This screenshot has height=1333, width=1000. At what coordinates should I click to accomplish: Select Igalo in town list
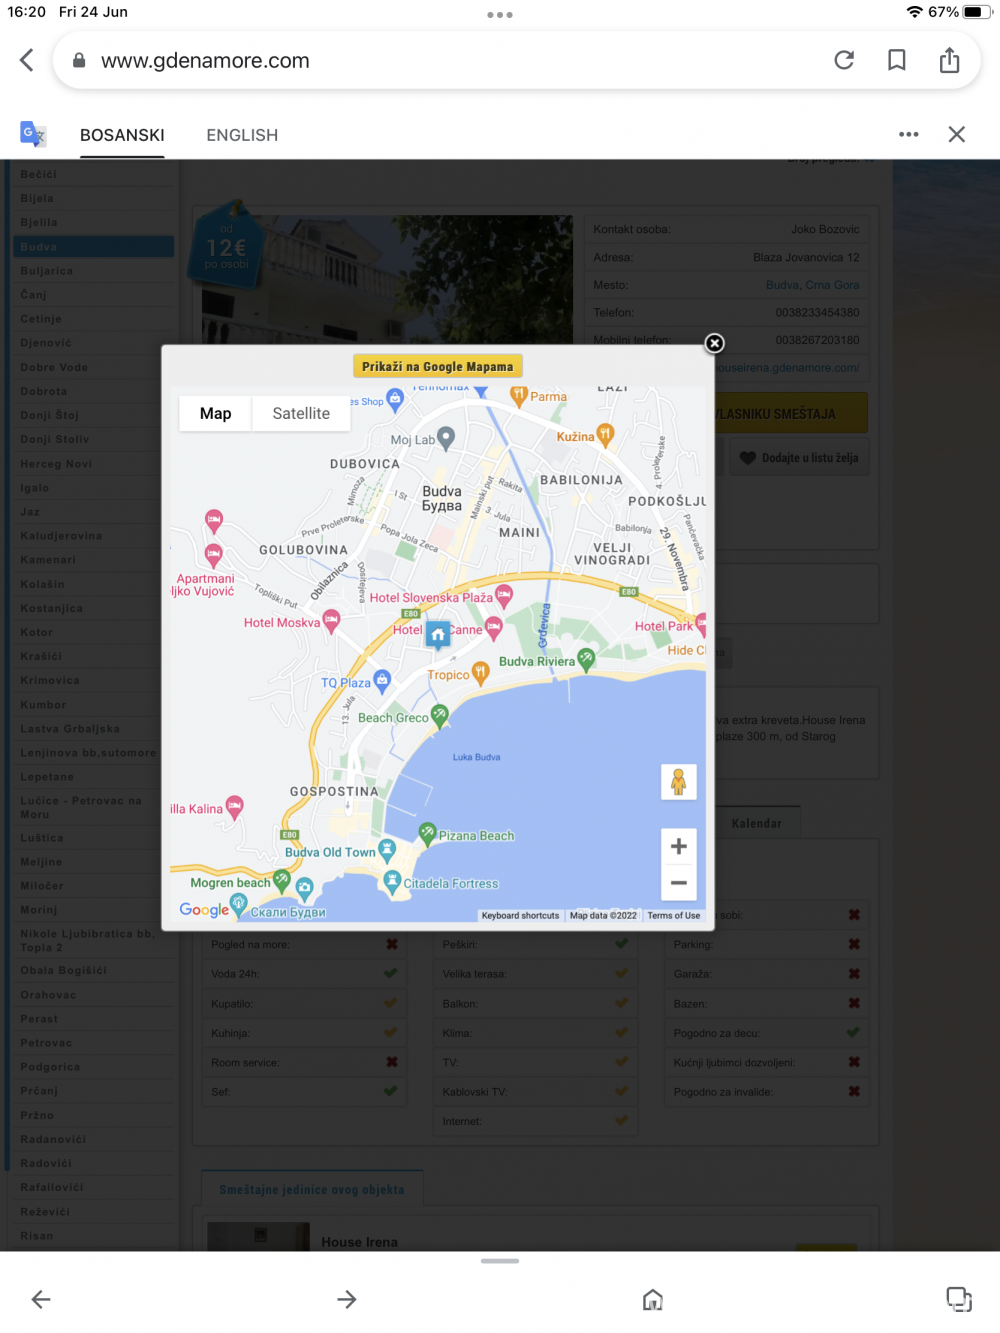(94, 487)
